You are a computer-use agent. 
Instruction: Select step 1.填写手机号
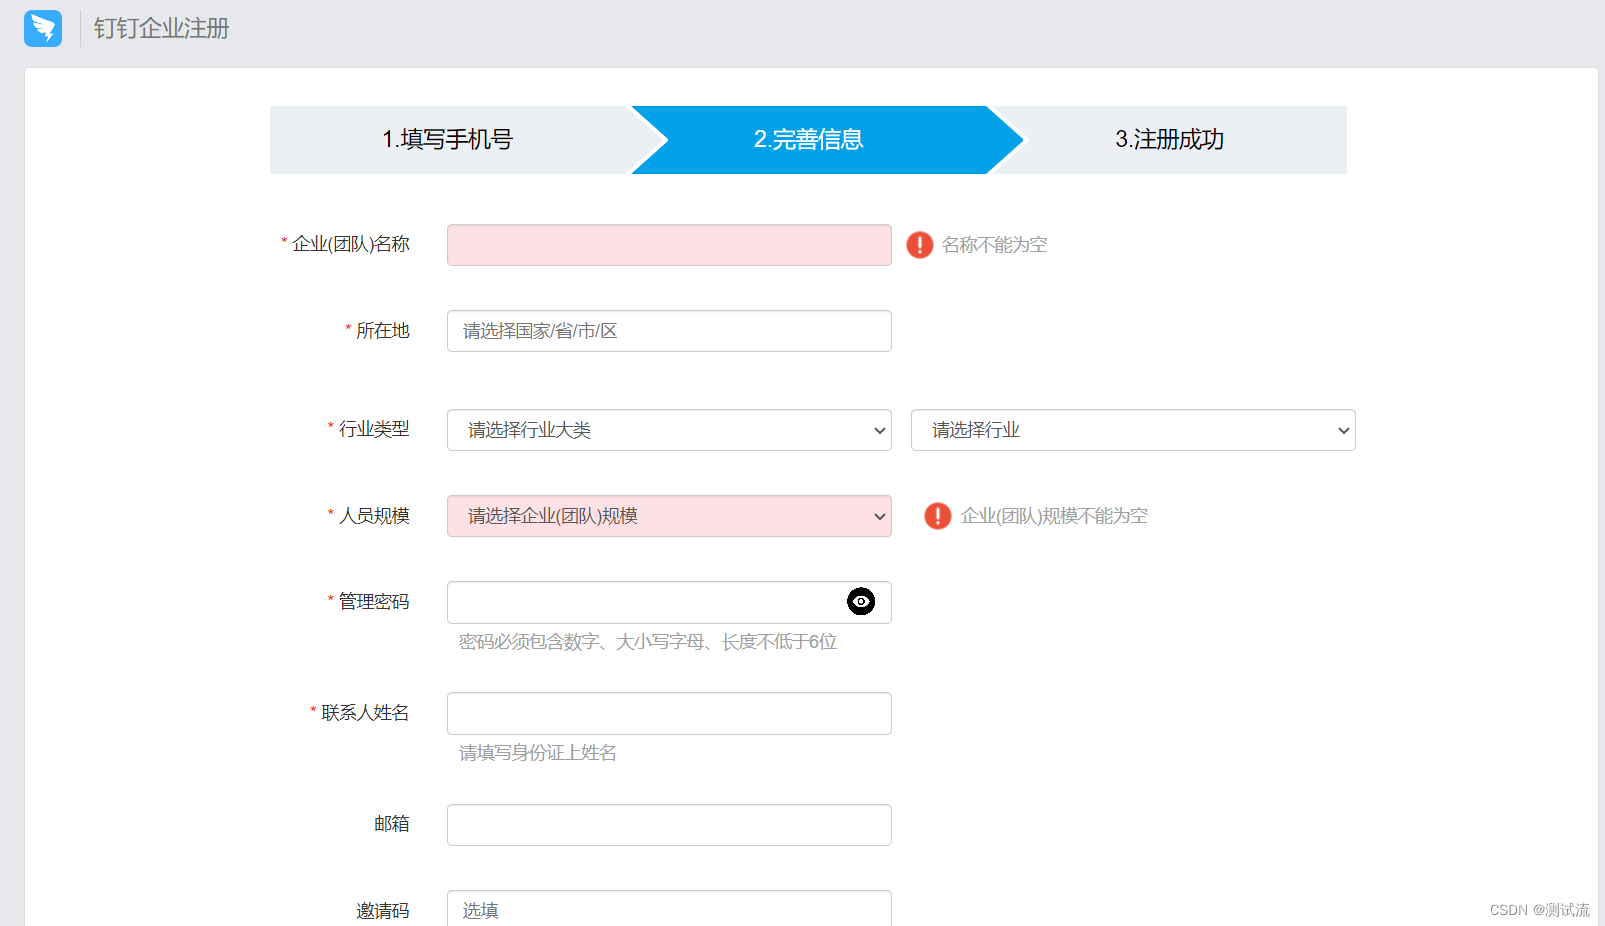(x=448, y=140)
